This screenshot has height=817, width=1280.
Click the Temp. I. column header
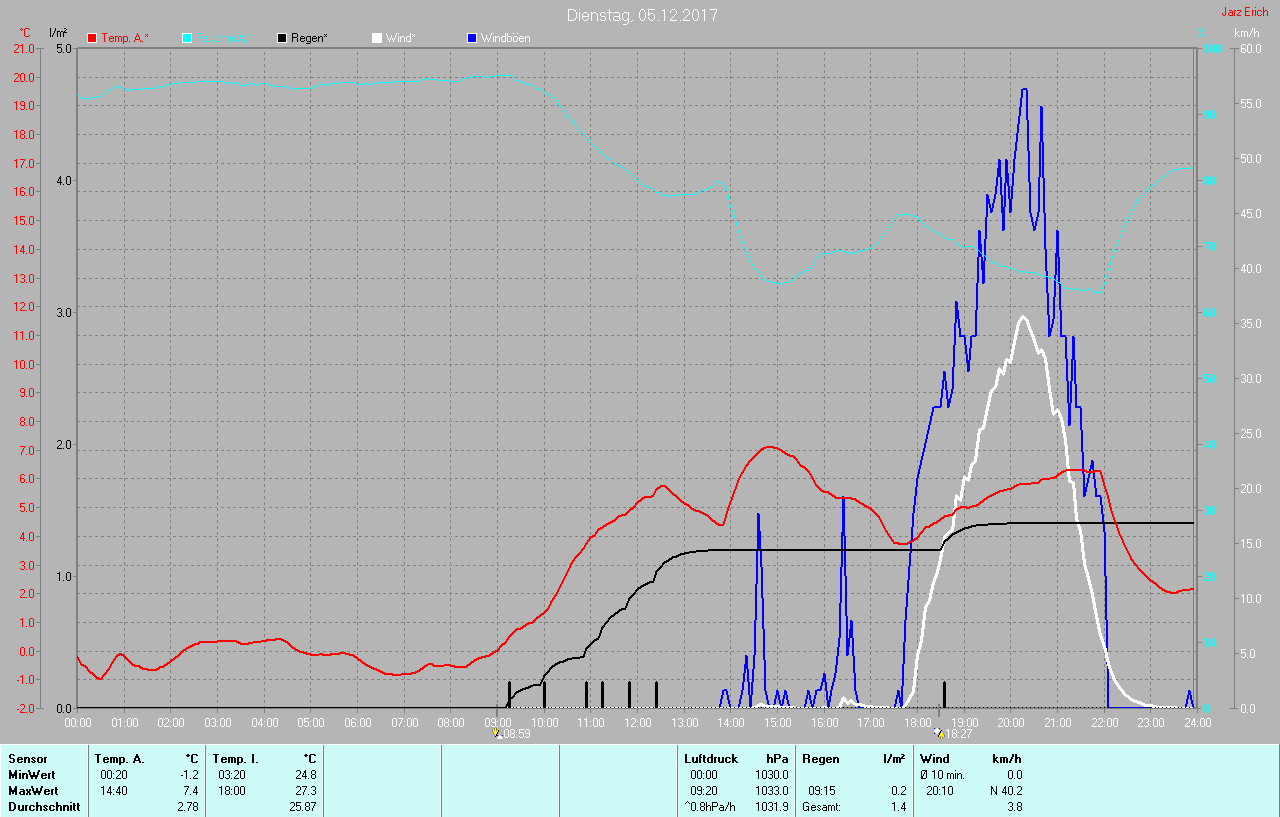coord(235,759)
